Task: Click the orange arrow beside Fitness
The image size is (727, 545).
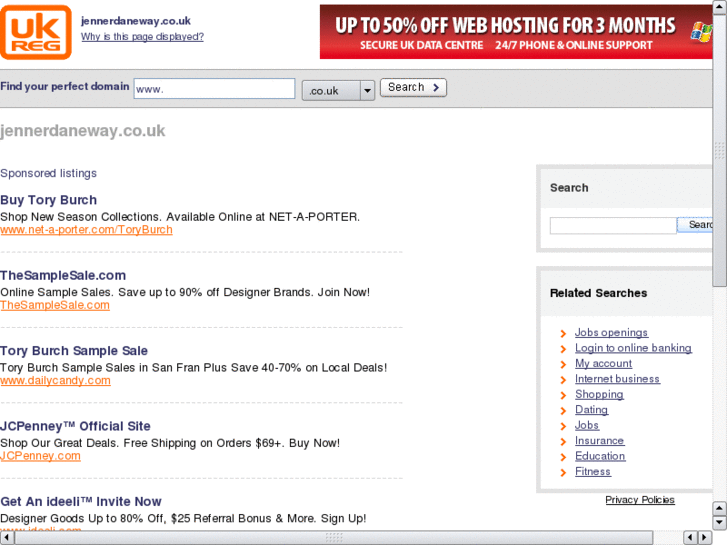Action: (x=563, y=473)
